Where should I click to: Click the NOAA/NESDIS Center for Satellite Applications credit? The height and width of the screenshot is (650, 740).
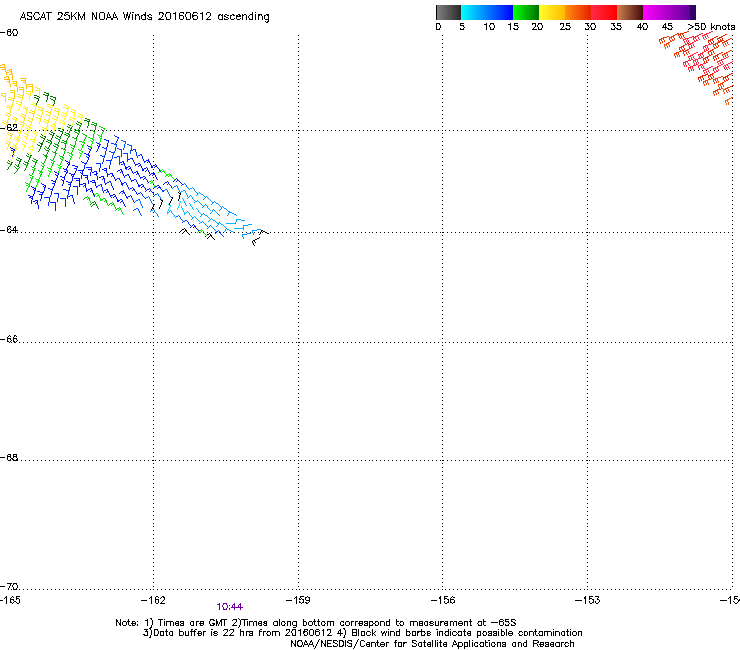(x=432, y=644)
